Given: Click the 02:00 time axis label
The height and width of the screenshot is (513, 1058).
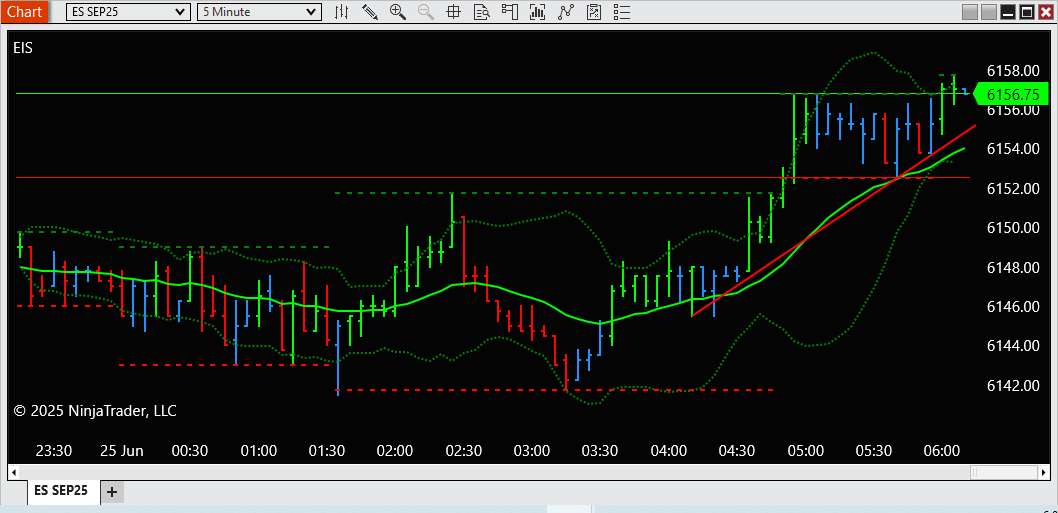Looking at the screenshot, I should [395, 450].
